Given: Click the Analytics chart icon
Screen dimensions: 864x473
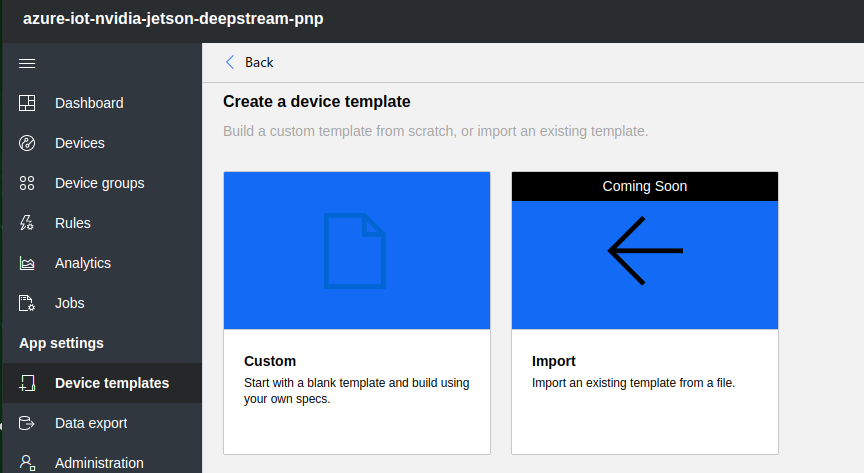Looking at the screenshot, I should pos(27,264).
